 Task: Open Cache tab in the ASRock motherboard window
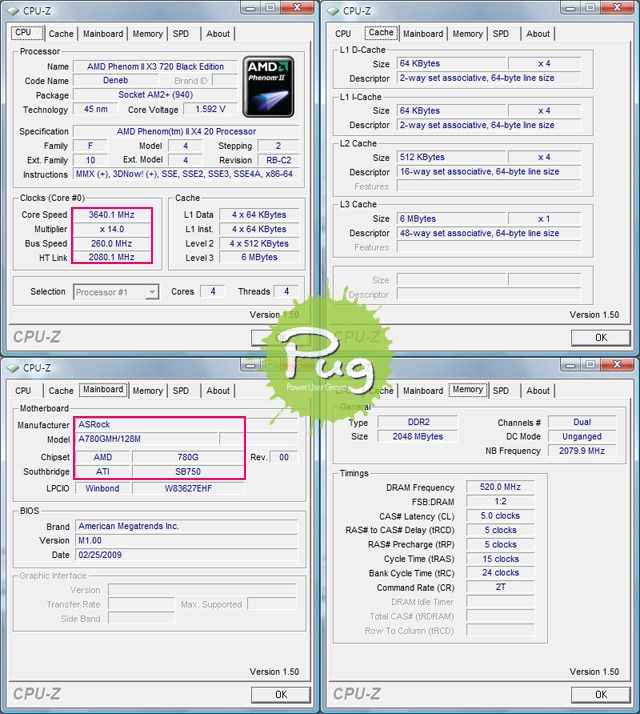pyautogui.click(x=61, y=391)
